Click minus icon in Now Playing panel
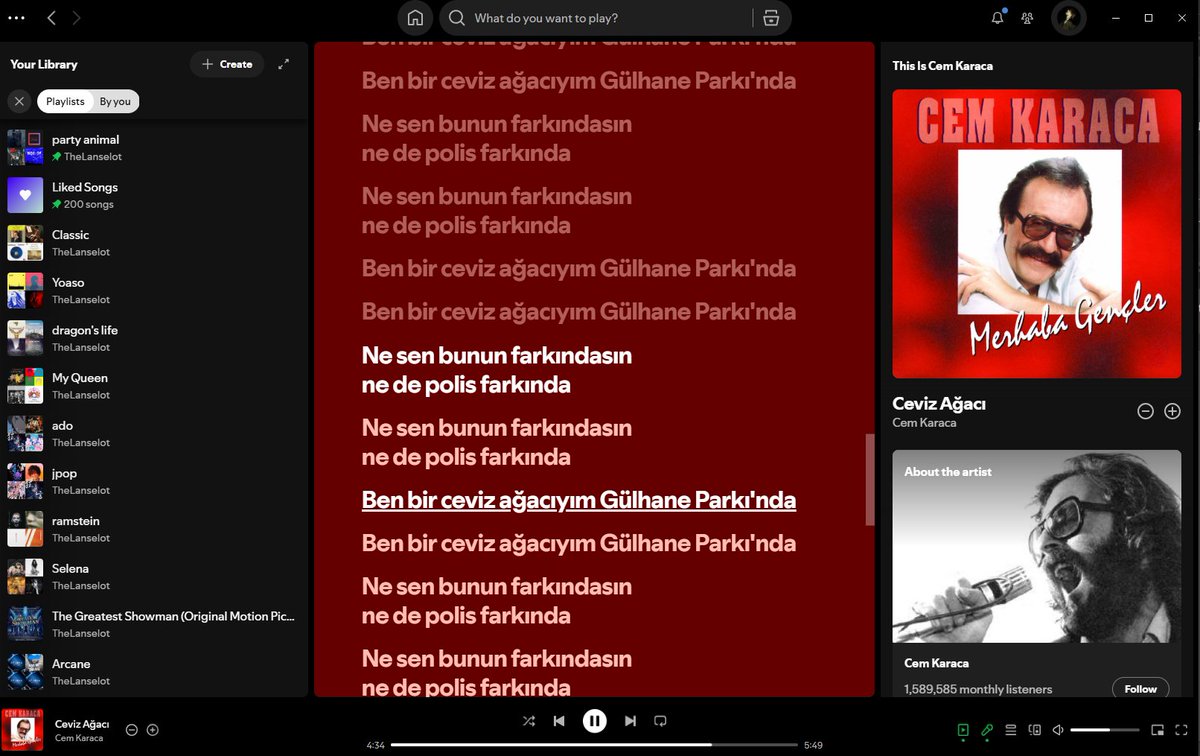 point(1146,411)
